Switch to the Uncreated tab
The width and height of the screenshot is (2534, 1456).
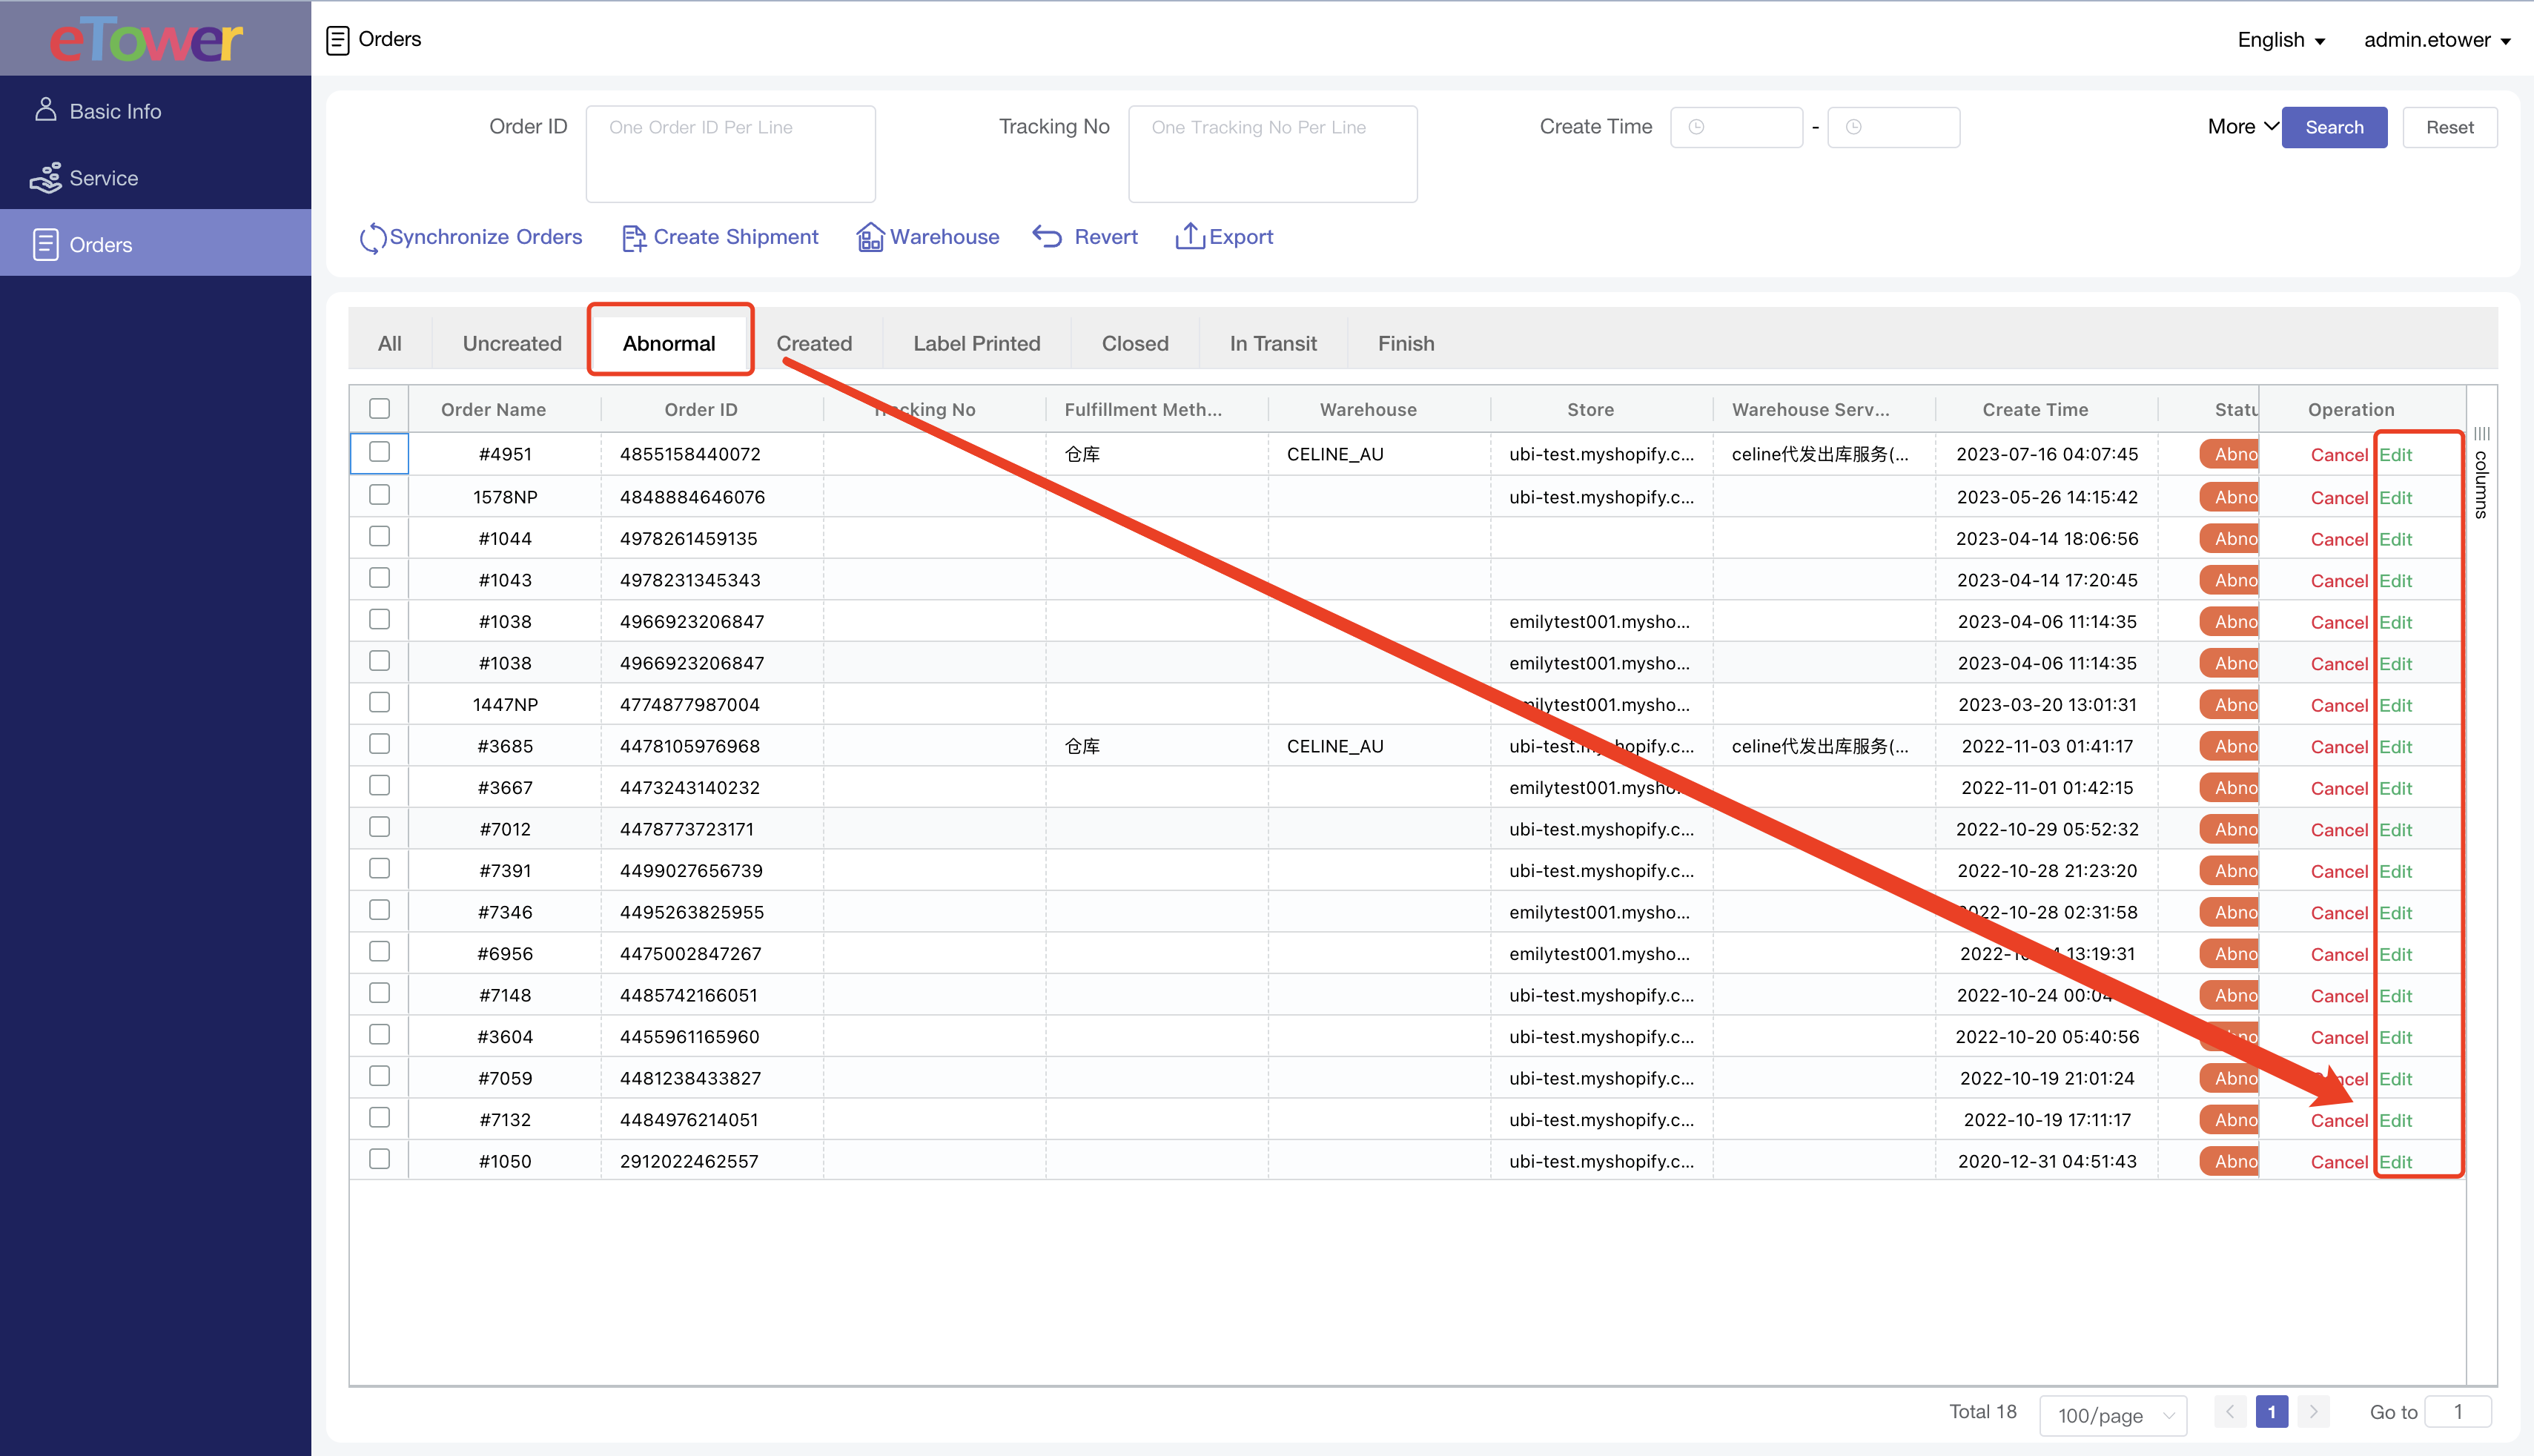coord(512,343)
